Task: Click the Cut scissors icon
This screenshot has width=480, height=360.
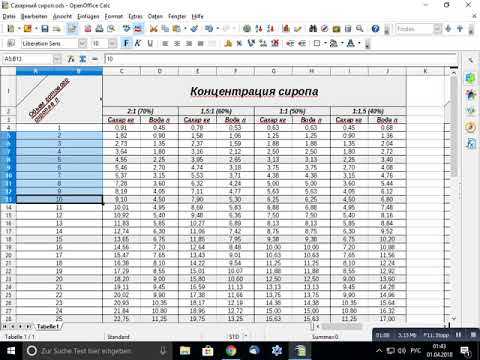Action: pyautogui.click(x=153, y=29)
